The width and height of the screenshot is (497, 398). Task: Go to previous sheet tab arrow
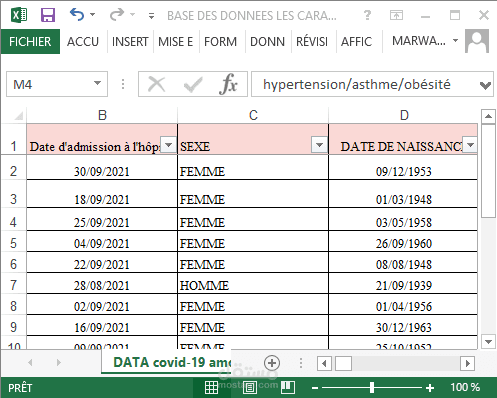30,363
